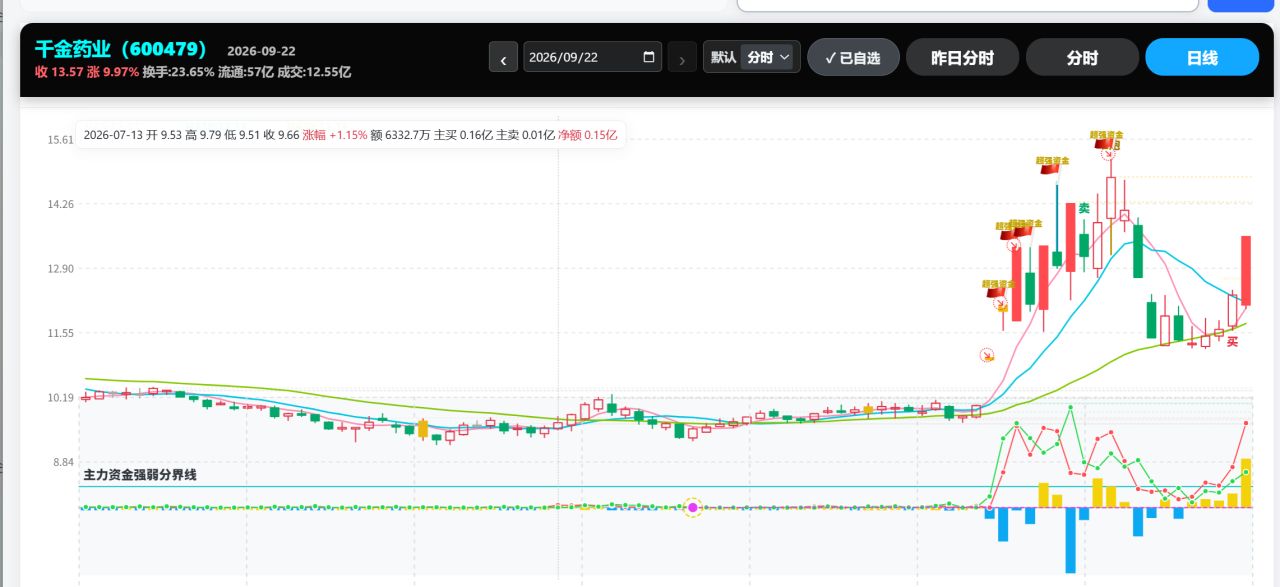
Task: Click the 收 13.57 closing price text
Action: [x=59, y=72]
